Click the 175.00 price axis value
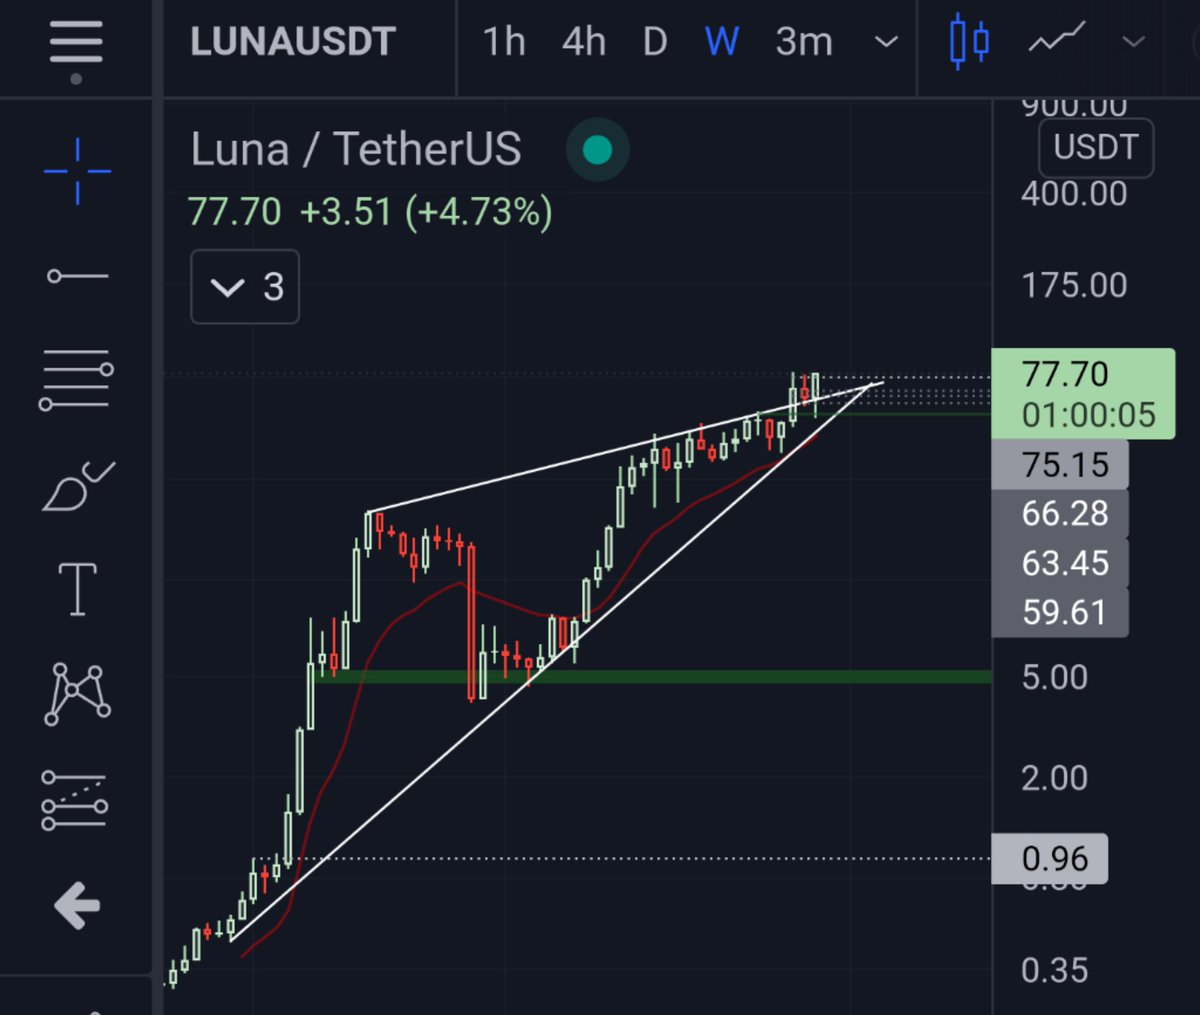This screenshot has width=1200, height=1015. (x=1074, y=286)
